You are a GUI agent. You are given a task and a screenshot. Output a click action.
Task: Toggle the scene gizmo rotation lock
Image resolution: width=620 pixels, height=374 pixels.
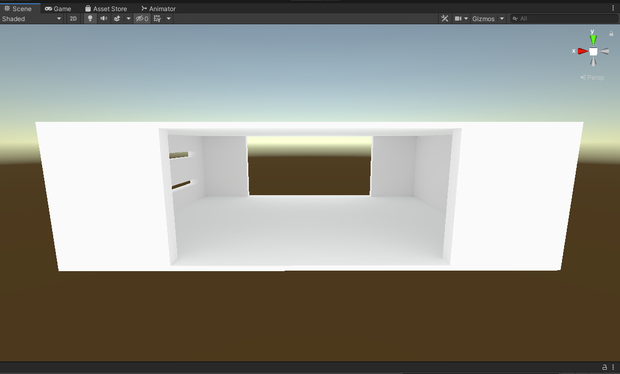point(611,34)
